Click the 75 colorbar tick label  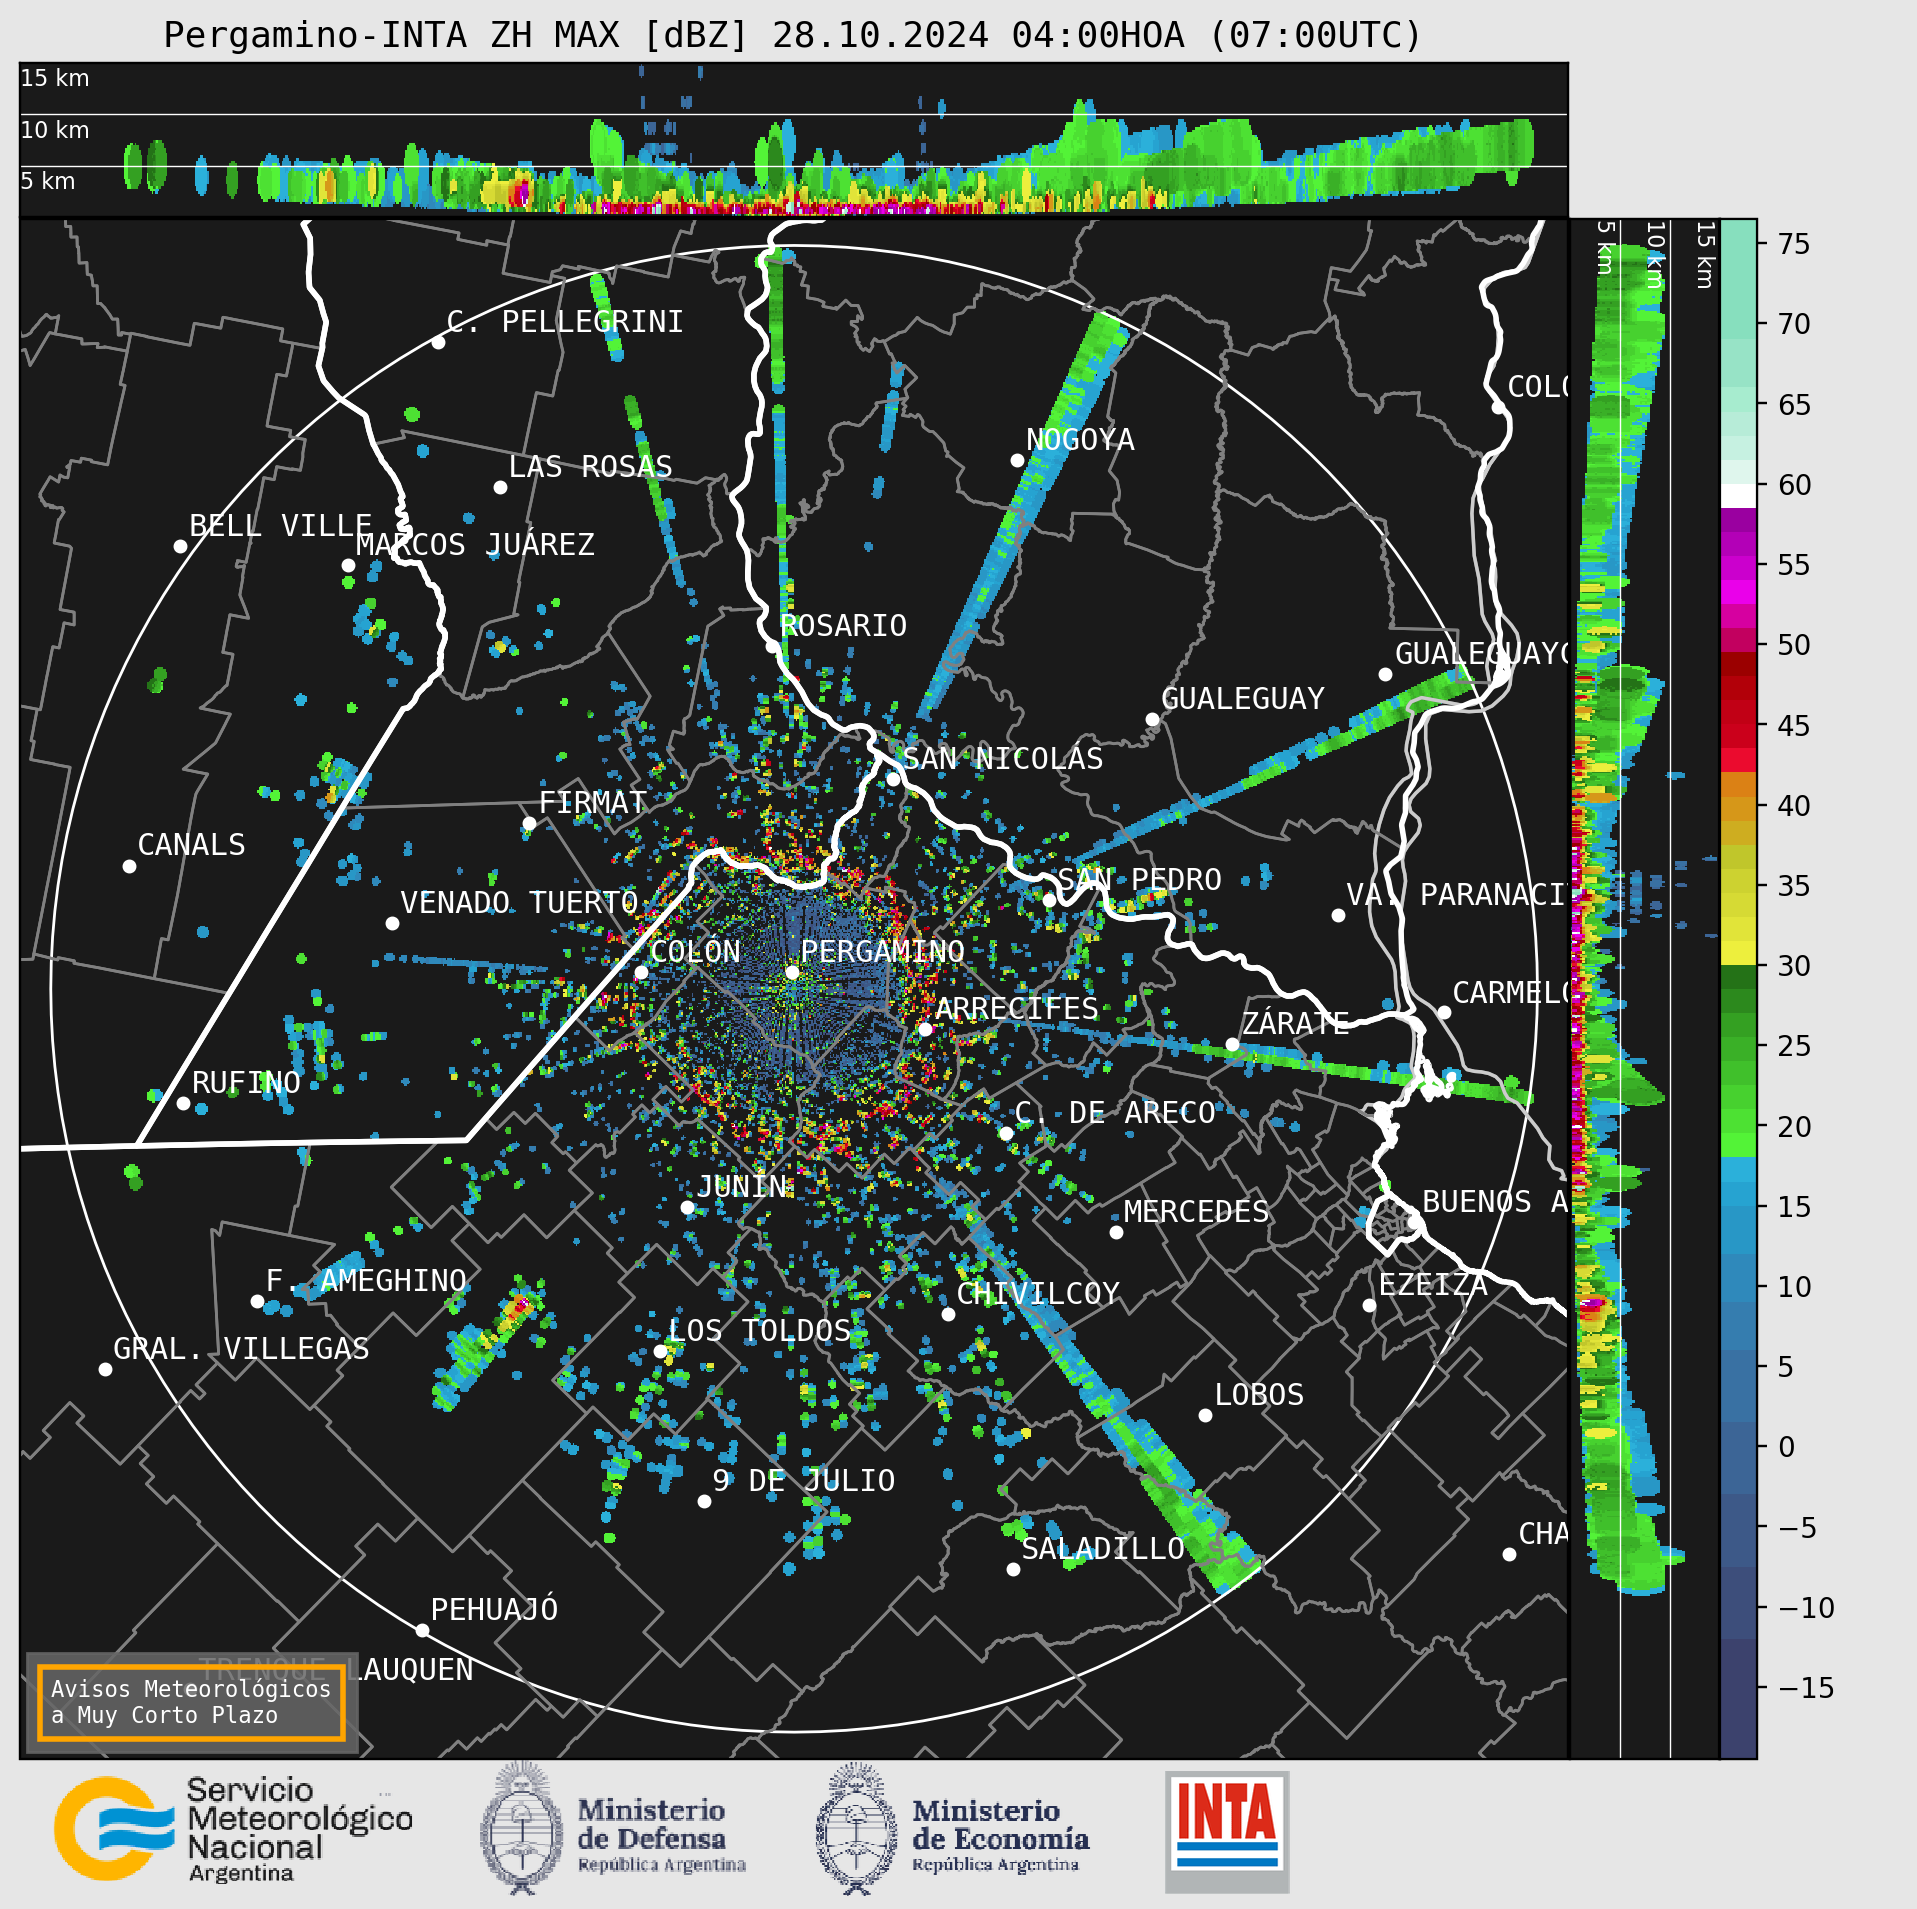click(1794, 244)
